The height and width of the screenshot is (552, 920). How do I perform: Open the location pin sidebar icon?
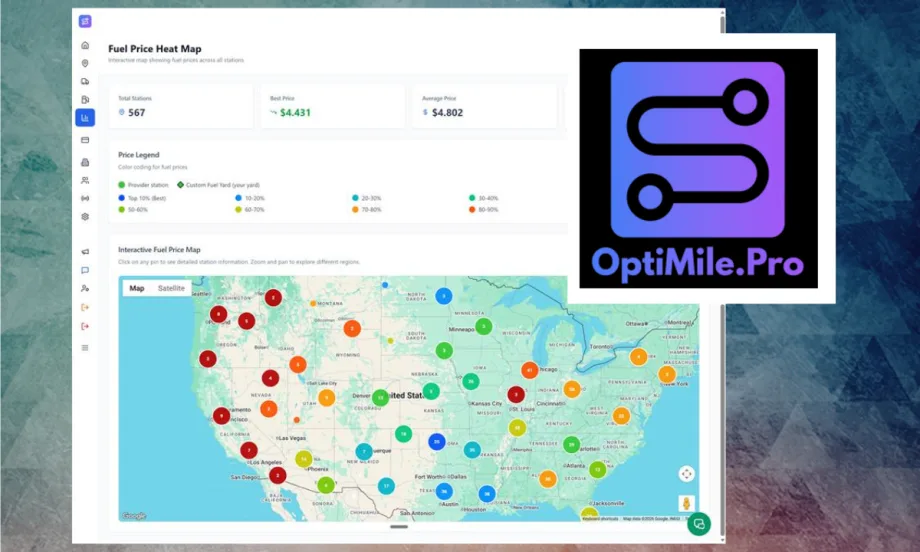coord(85,63)
